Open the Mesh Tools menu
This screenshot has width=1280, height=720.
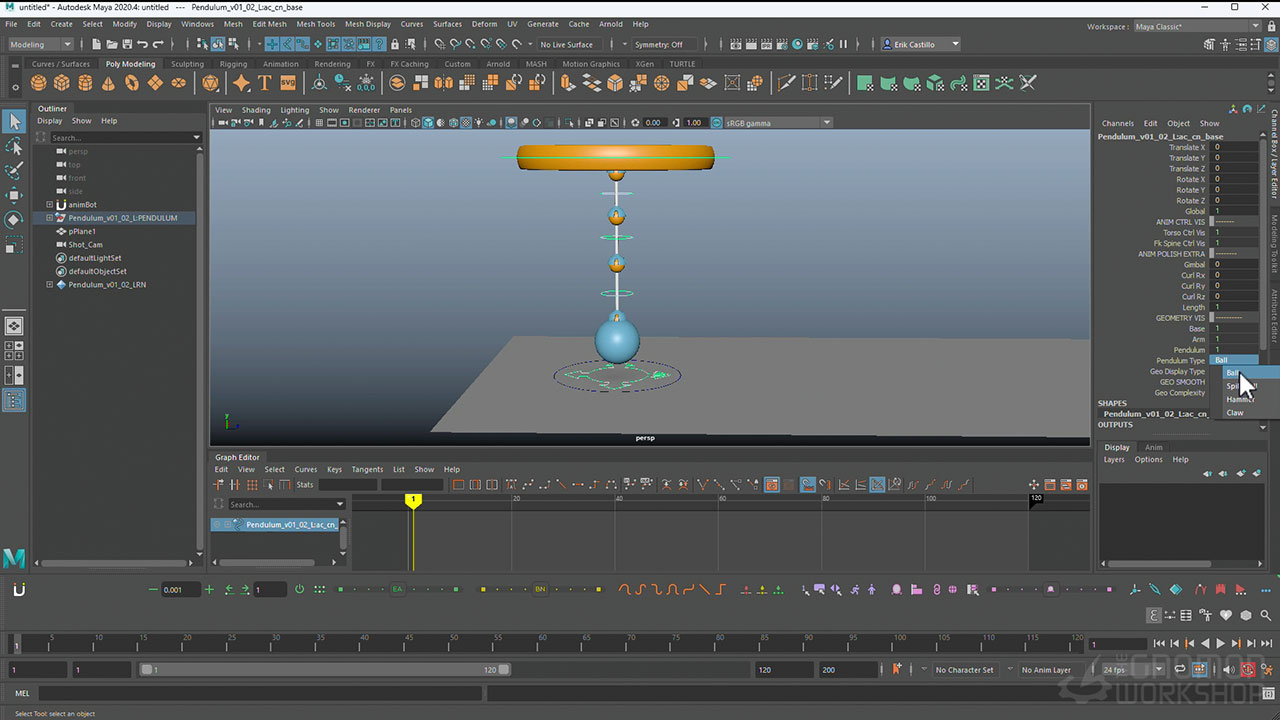point(316,24)
